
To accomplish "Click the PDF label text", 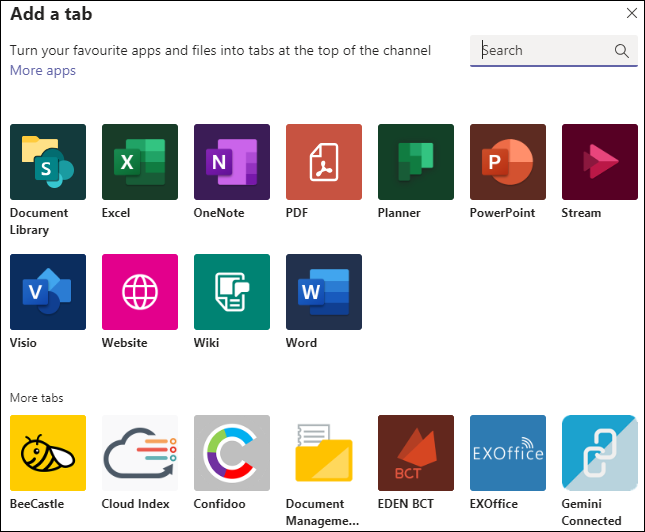I will (297, 213).
